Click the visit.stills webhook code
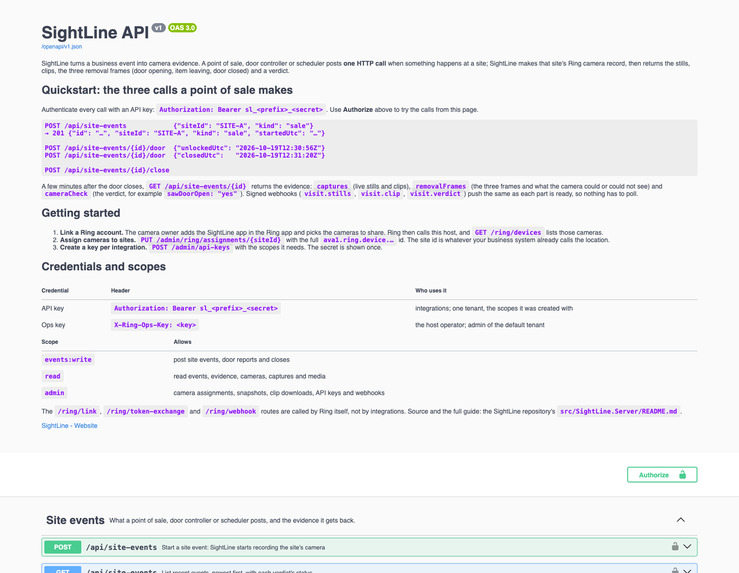The image size is (739, 573). pyautogui.click(x=328, y=194)
